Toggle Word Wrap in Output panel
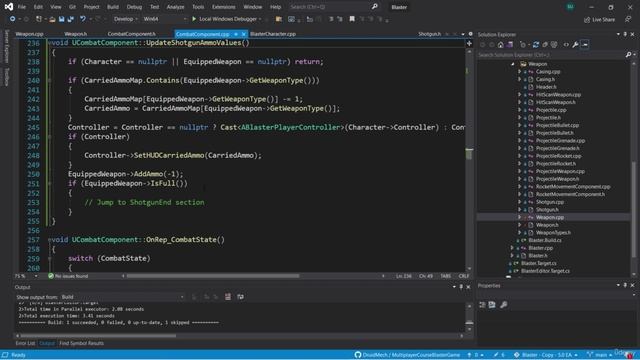640x360 pixels. point(240,297)
